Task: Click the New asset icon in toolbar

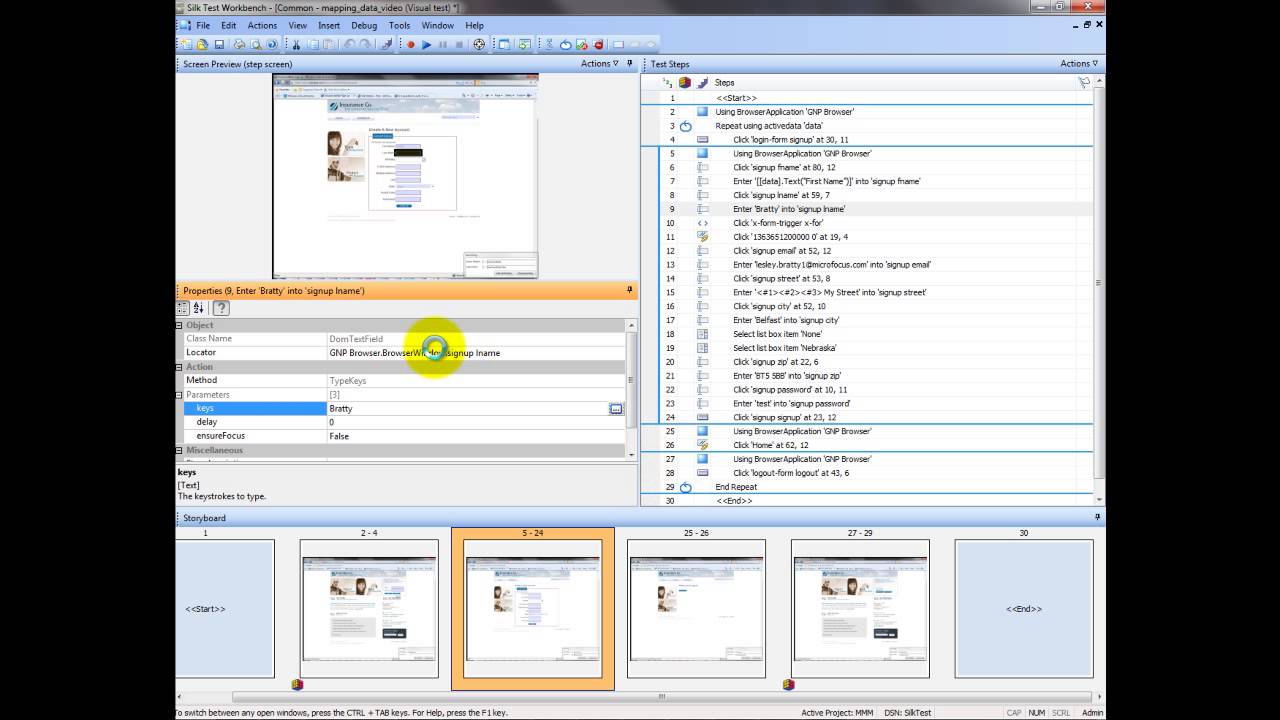Action: [185, 44]
